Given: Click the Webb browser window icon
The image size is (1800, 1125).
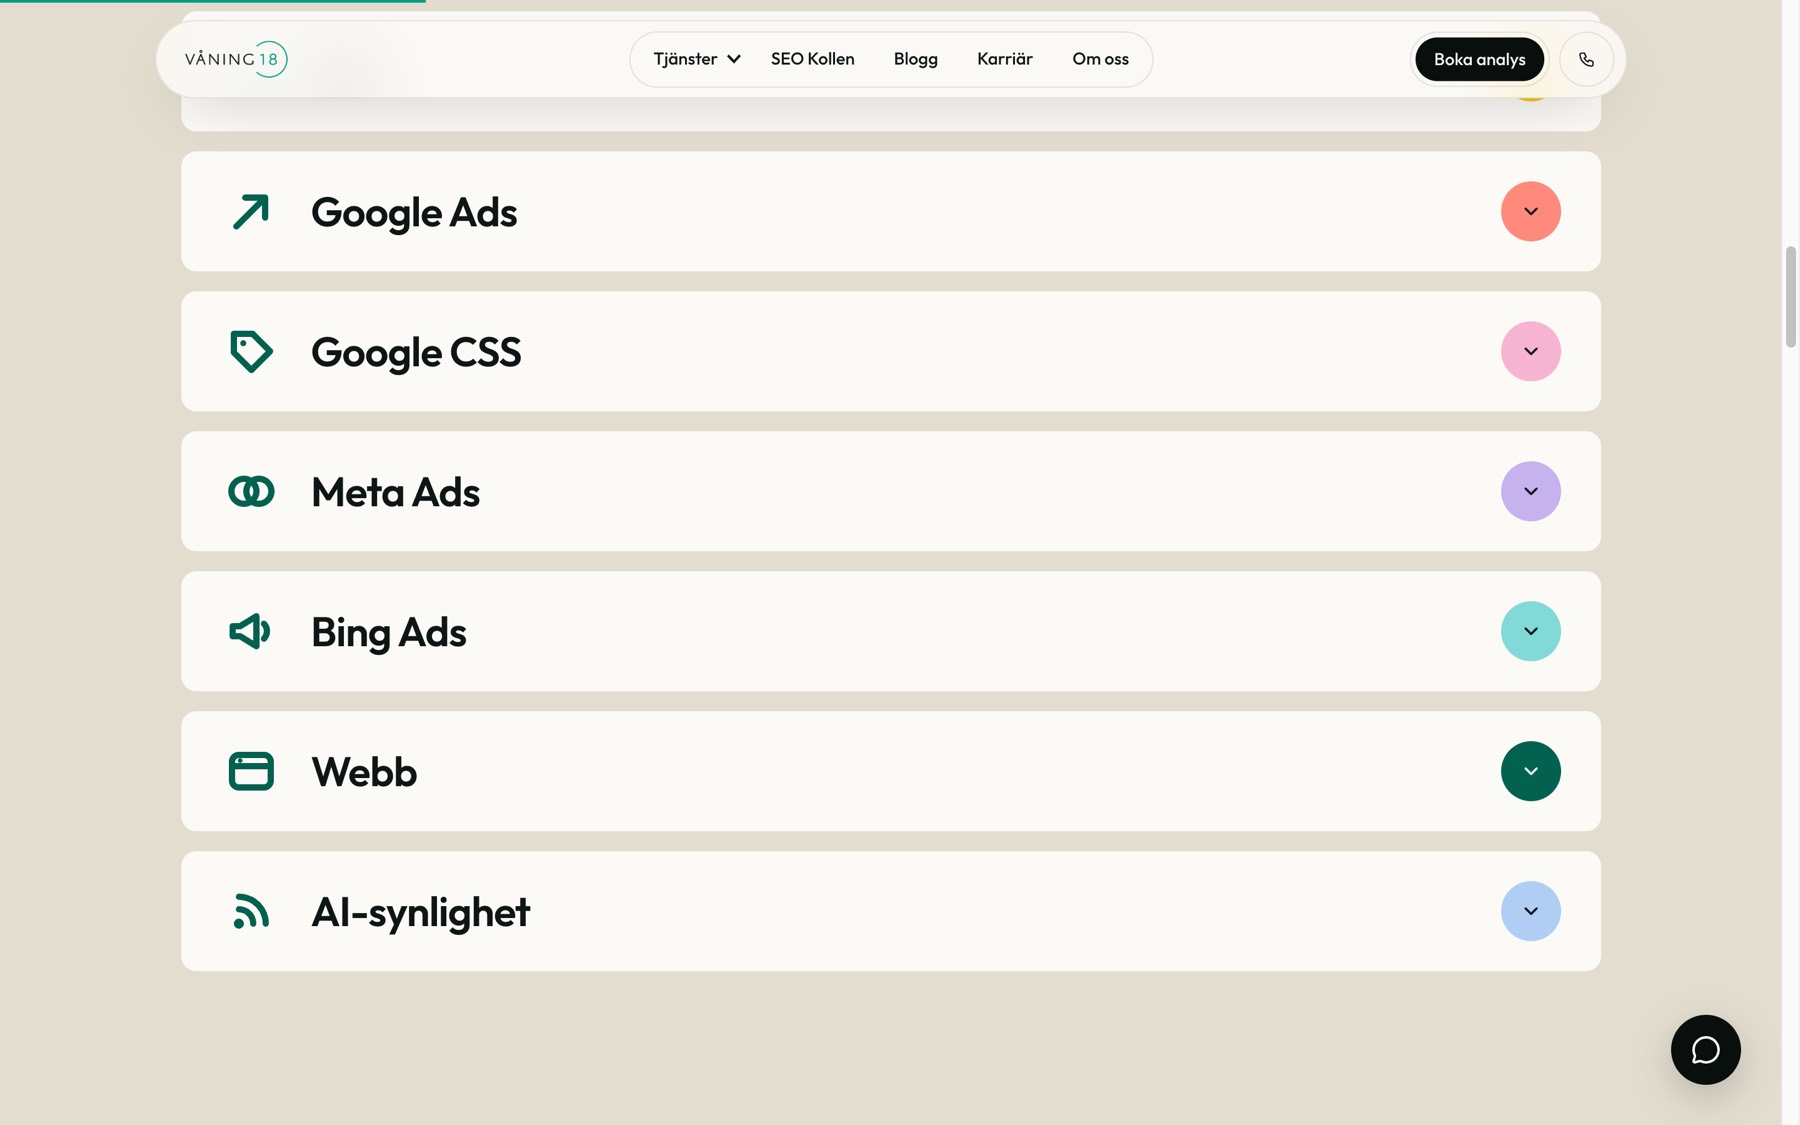Looking at the screenshot, I should coord(251,771).
